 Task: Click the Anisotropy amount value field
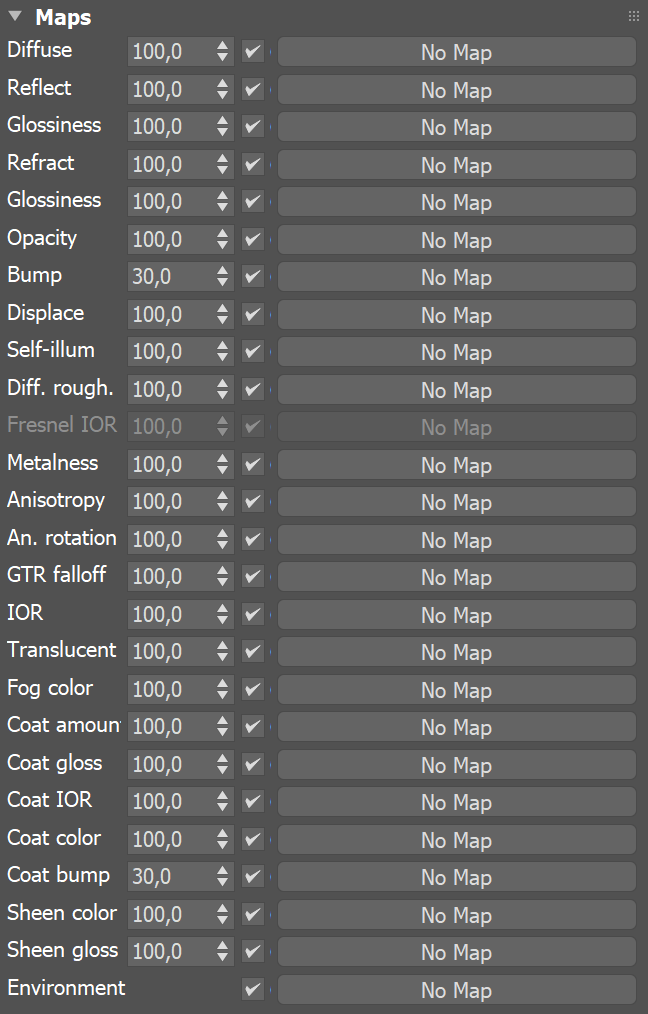pyautogui.click(x=170, y=502)
